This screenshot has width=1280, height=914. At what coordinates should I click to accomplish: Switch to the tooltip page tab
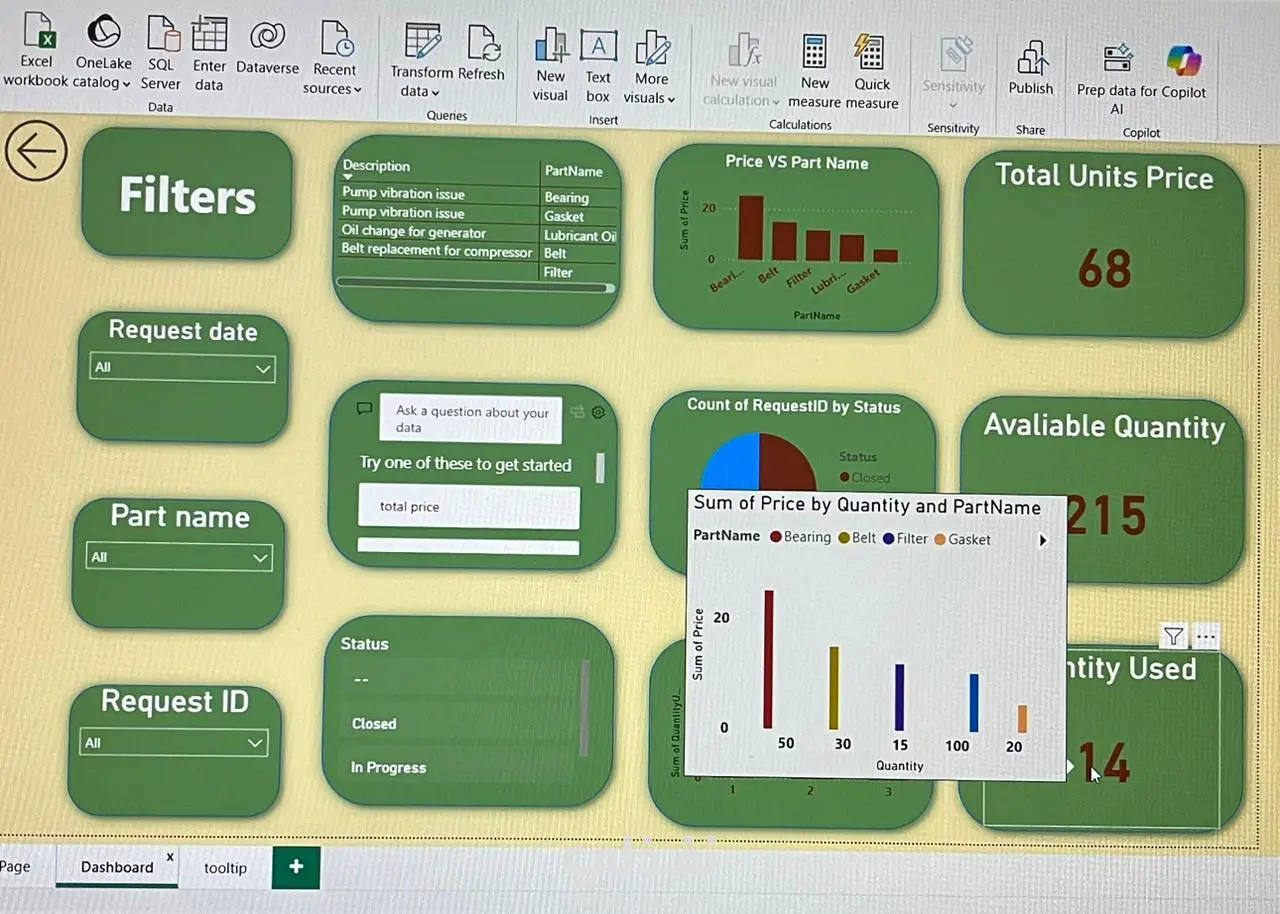click(225, 868)
